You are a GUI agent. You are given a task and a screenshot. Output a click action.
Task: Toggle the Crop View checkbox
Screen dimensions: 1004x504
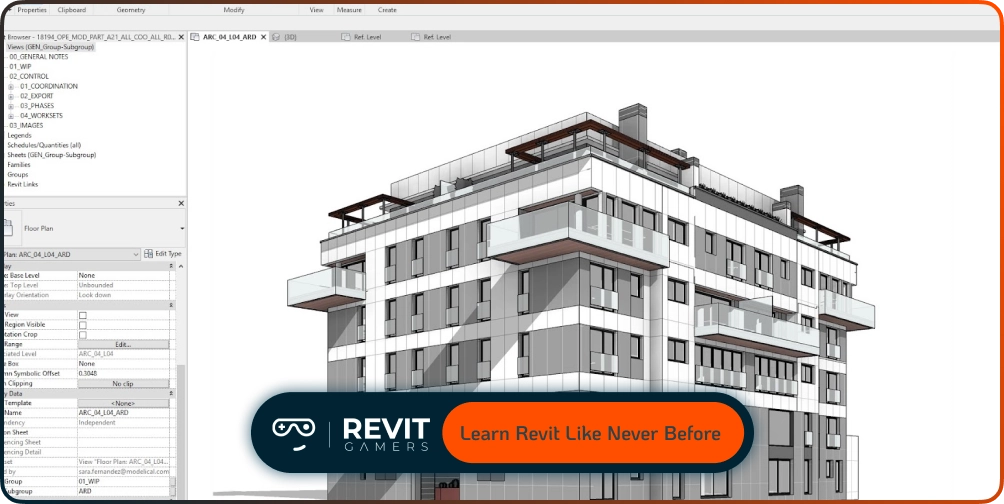click(x=82, y=315)
